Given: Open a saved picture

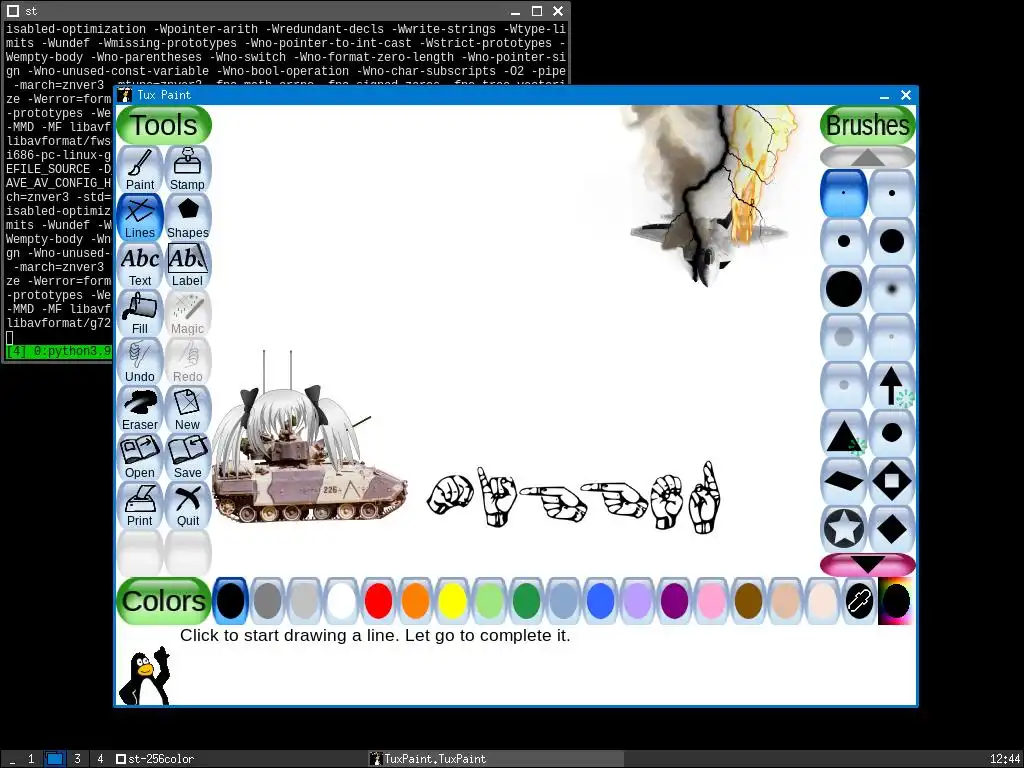Looking at the screenshot, I should tap(140, 458).
